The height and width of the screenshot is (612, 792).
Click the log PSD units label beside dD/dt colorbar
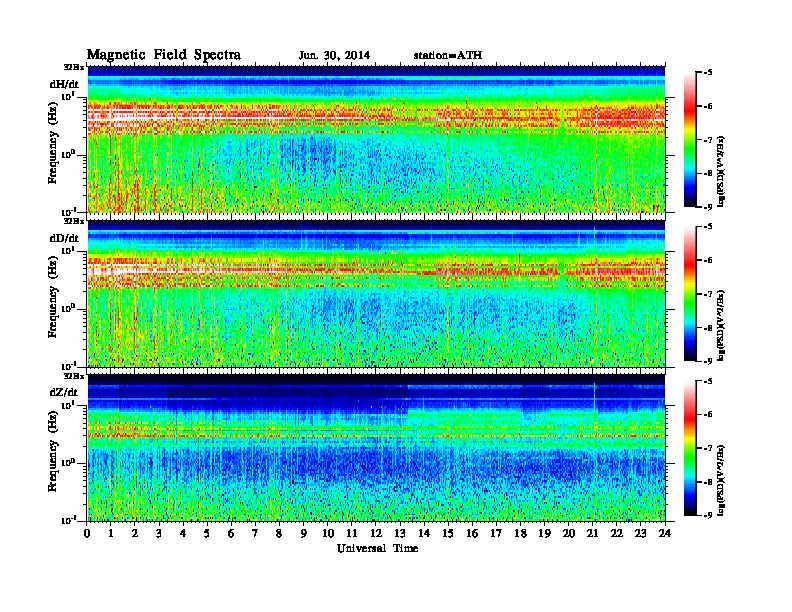pos(722,326)
